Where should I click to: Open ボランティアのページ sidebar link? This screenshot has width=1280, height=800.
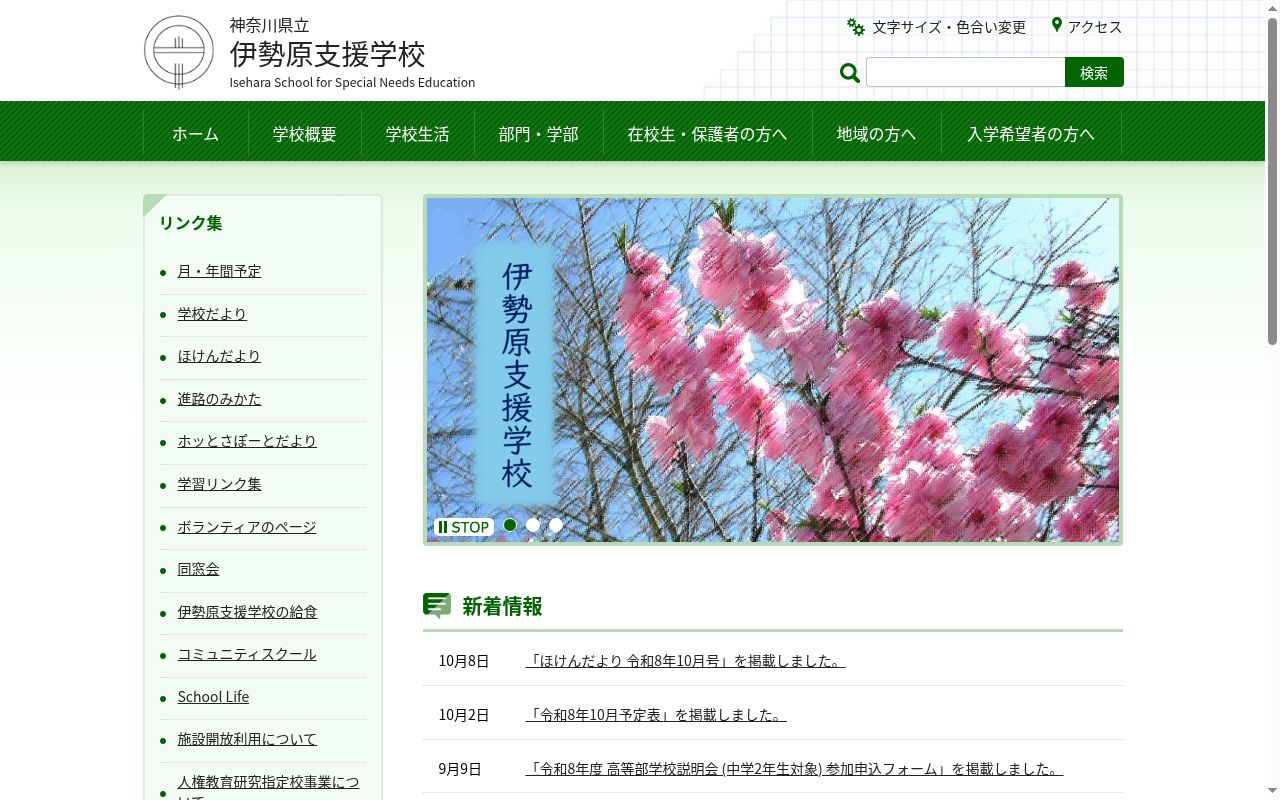[x=247, y=527]
